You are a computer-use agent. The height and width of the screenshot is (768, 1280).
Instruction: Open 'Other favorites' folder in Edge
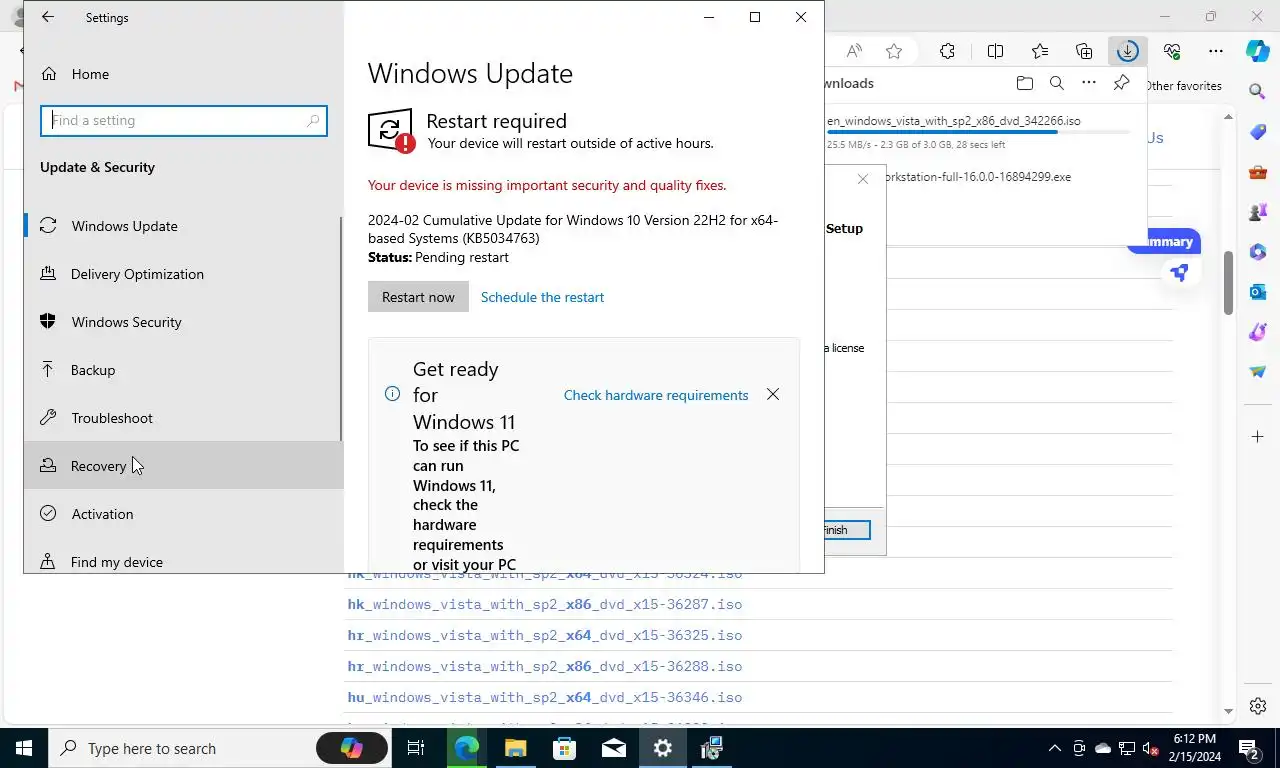[1184, 86]
